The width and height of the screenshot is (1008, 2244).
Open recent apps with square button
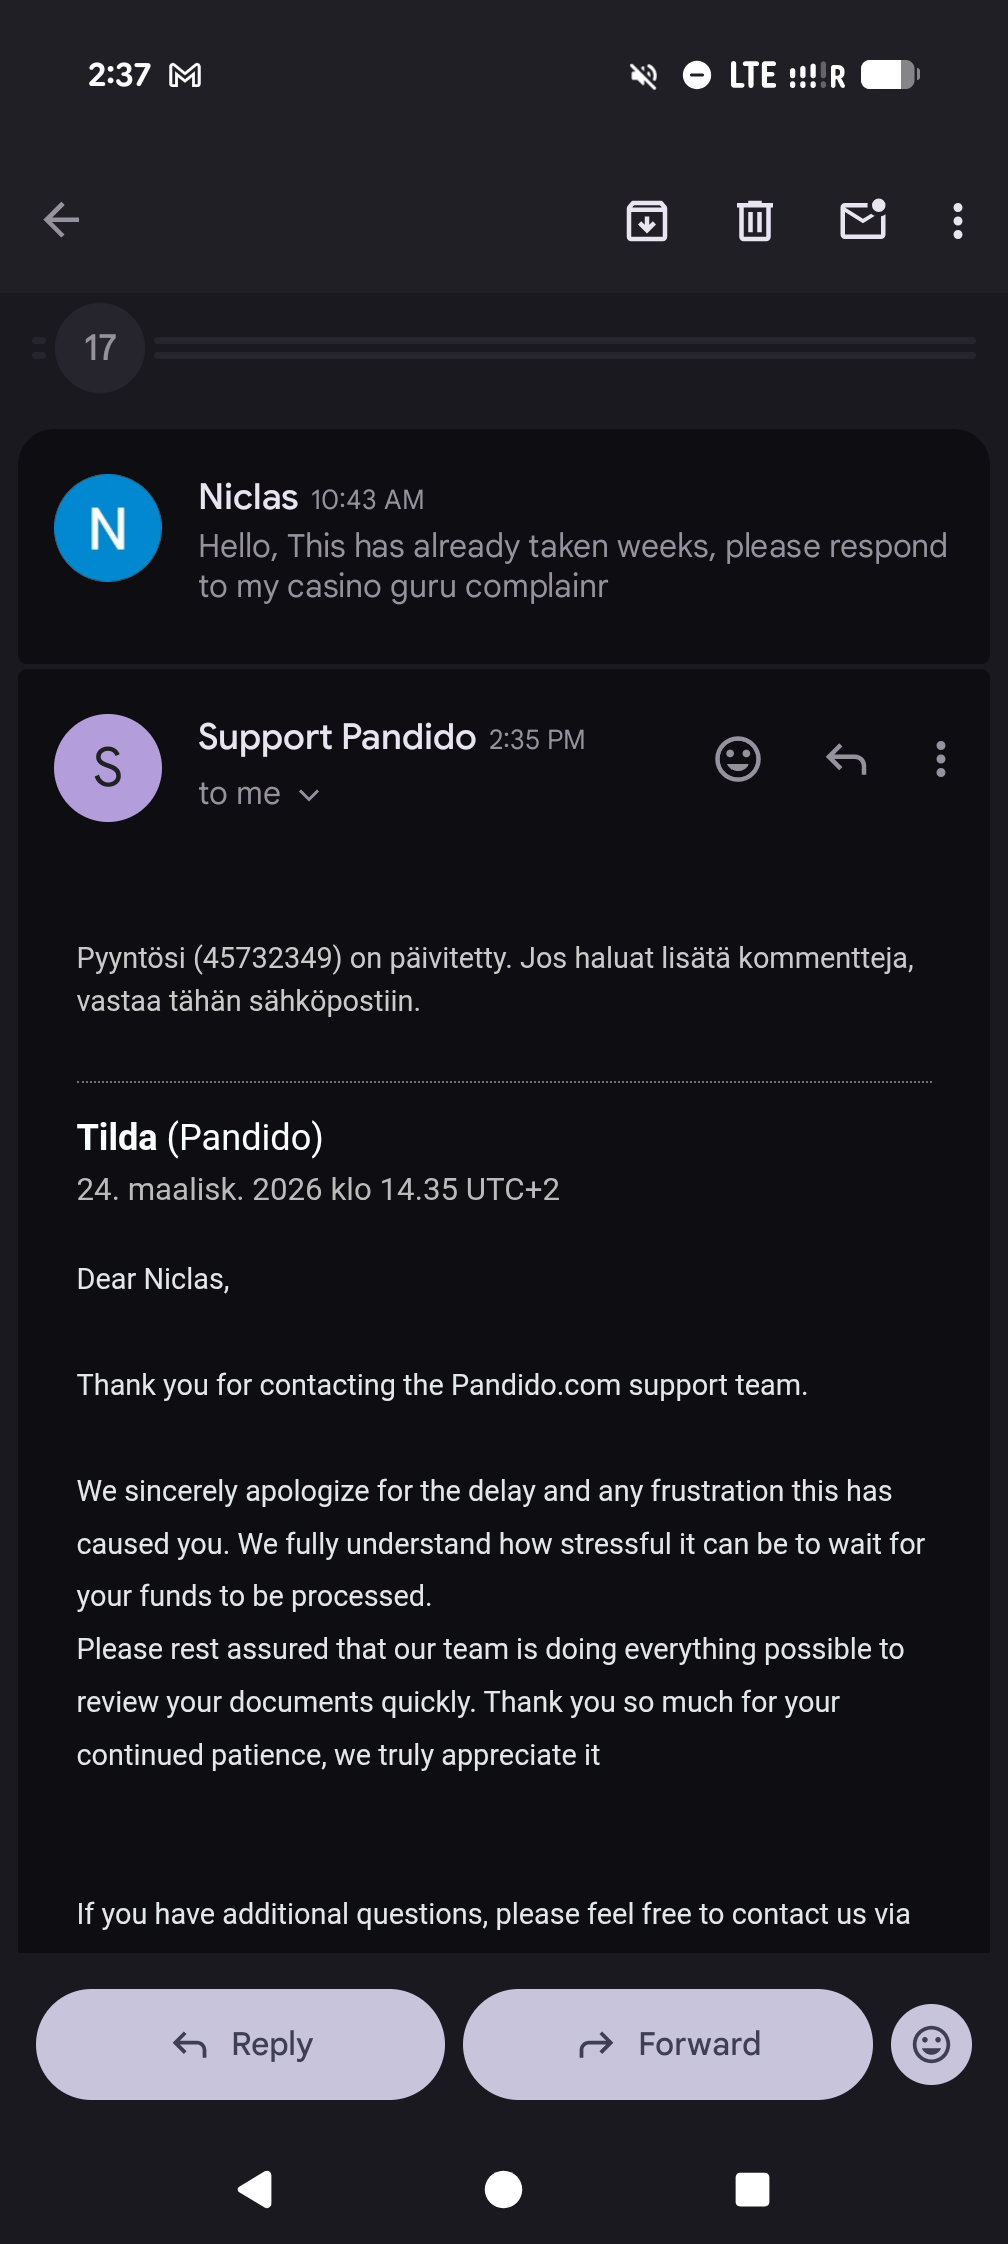pos(752,2190)
